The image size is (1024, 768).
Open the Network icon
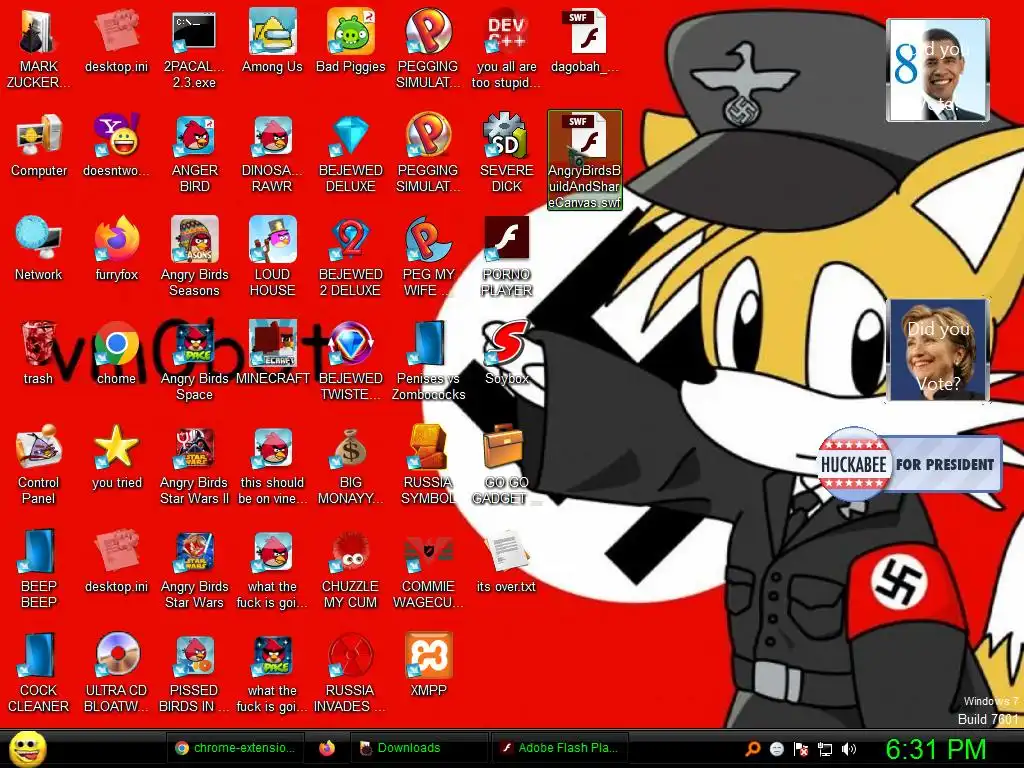point(39,249)
